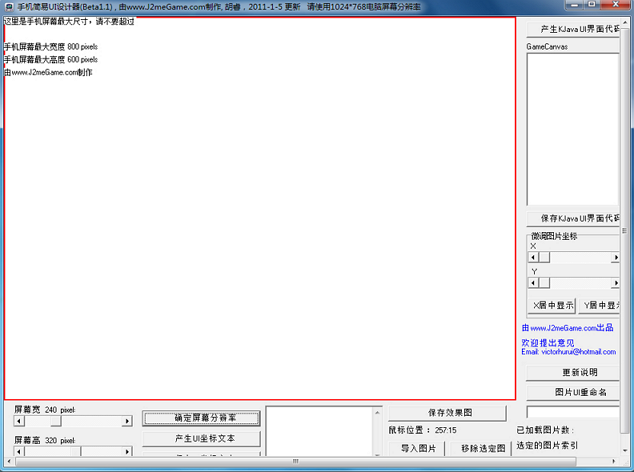Click the GameCanvas code list box

pyautogui.click(x=573, y=129)
